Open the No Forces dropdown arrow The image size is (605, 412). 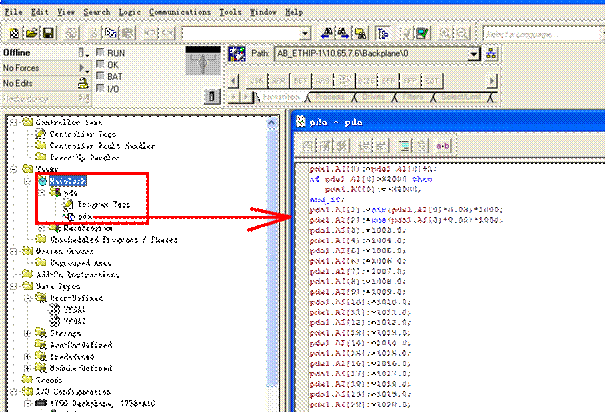(x=83, y=68)
